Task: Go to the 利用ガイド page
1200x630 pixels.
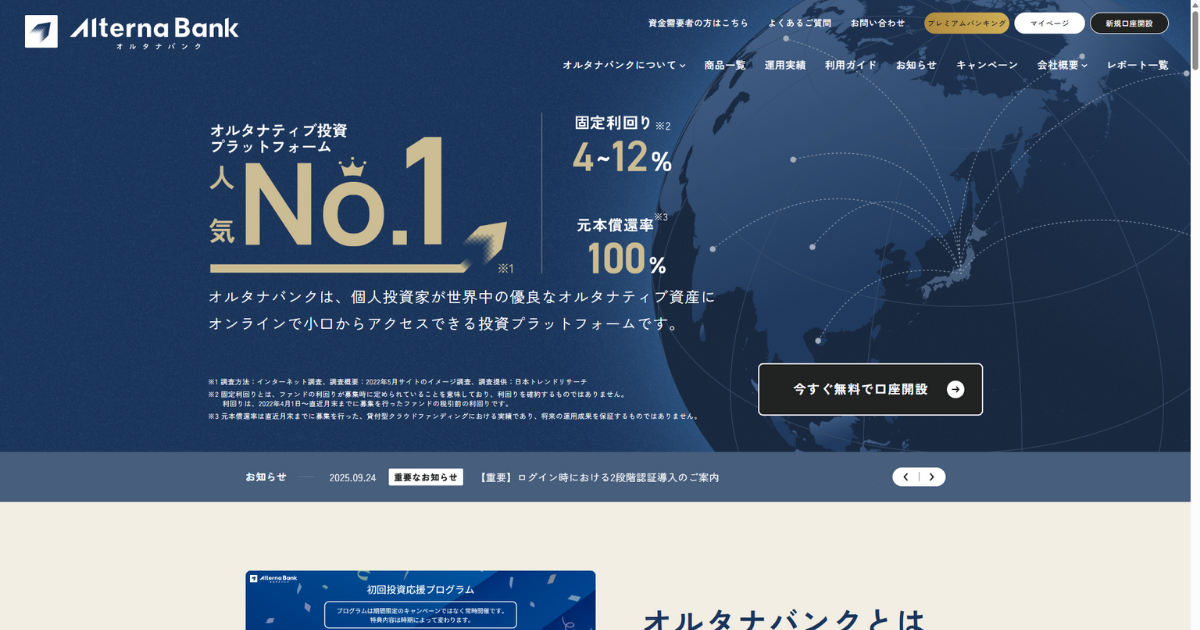Action: (850, 65)
